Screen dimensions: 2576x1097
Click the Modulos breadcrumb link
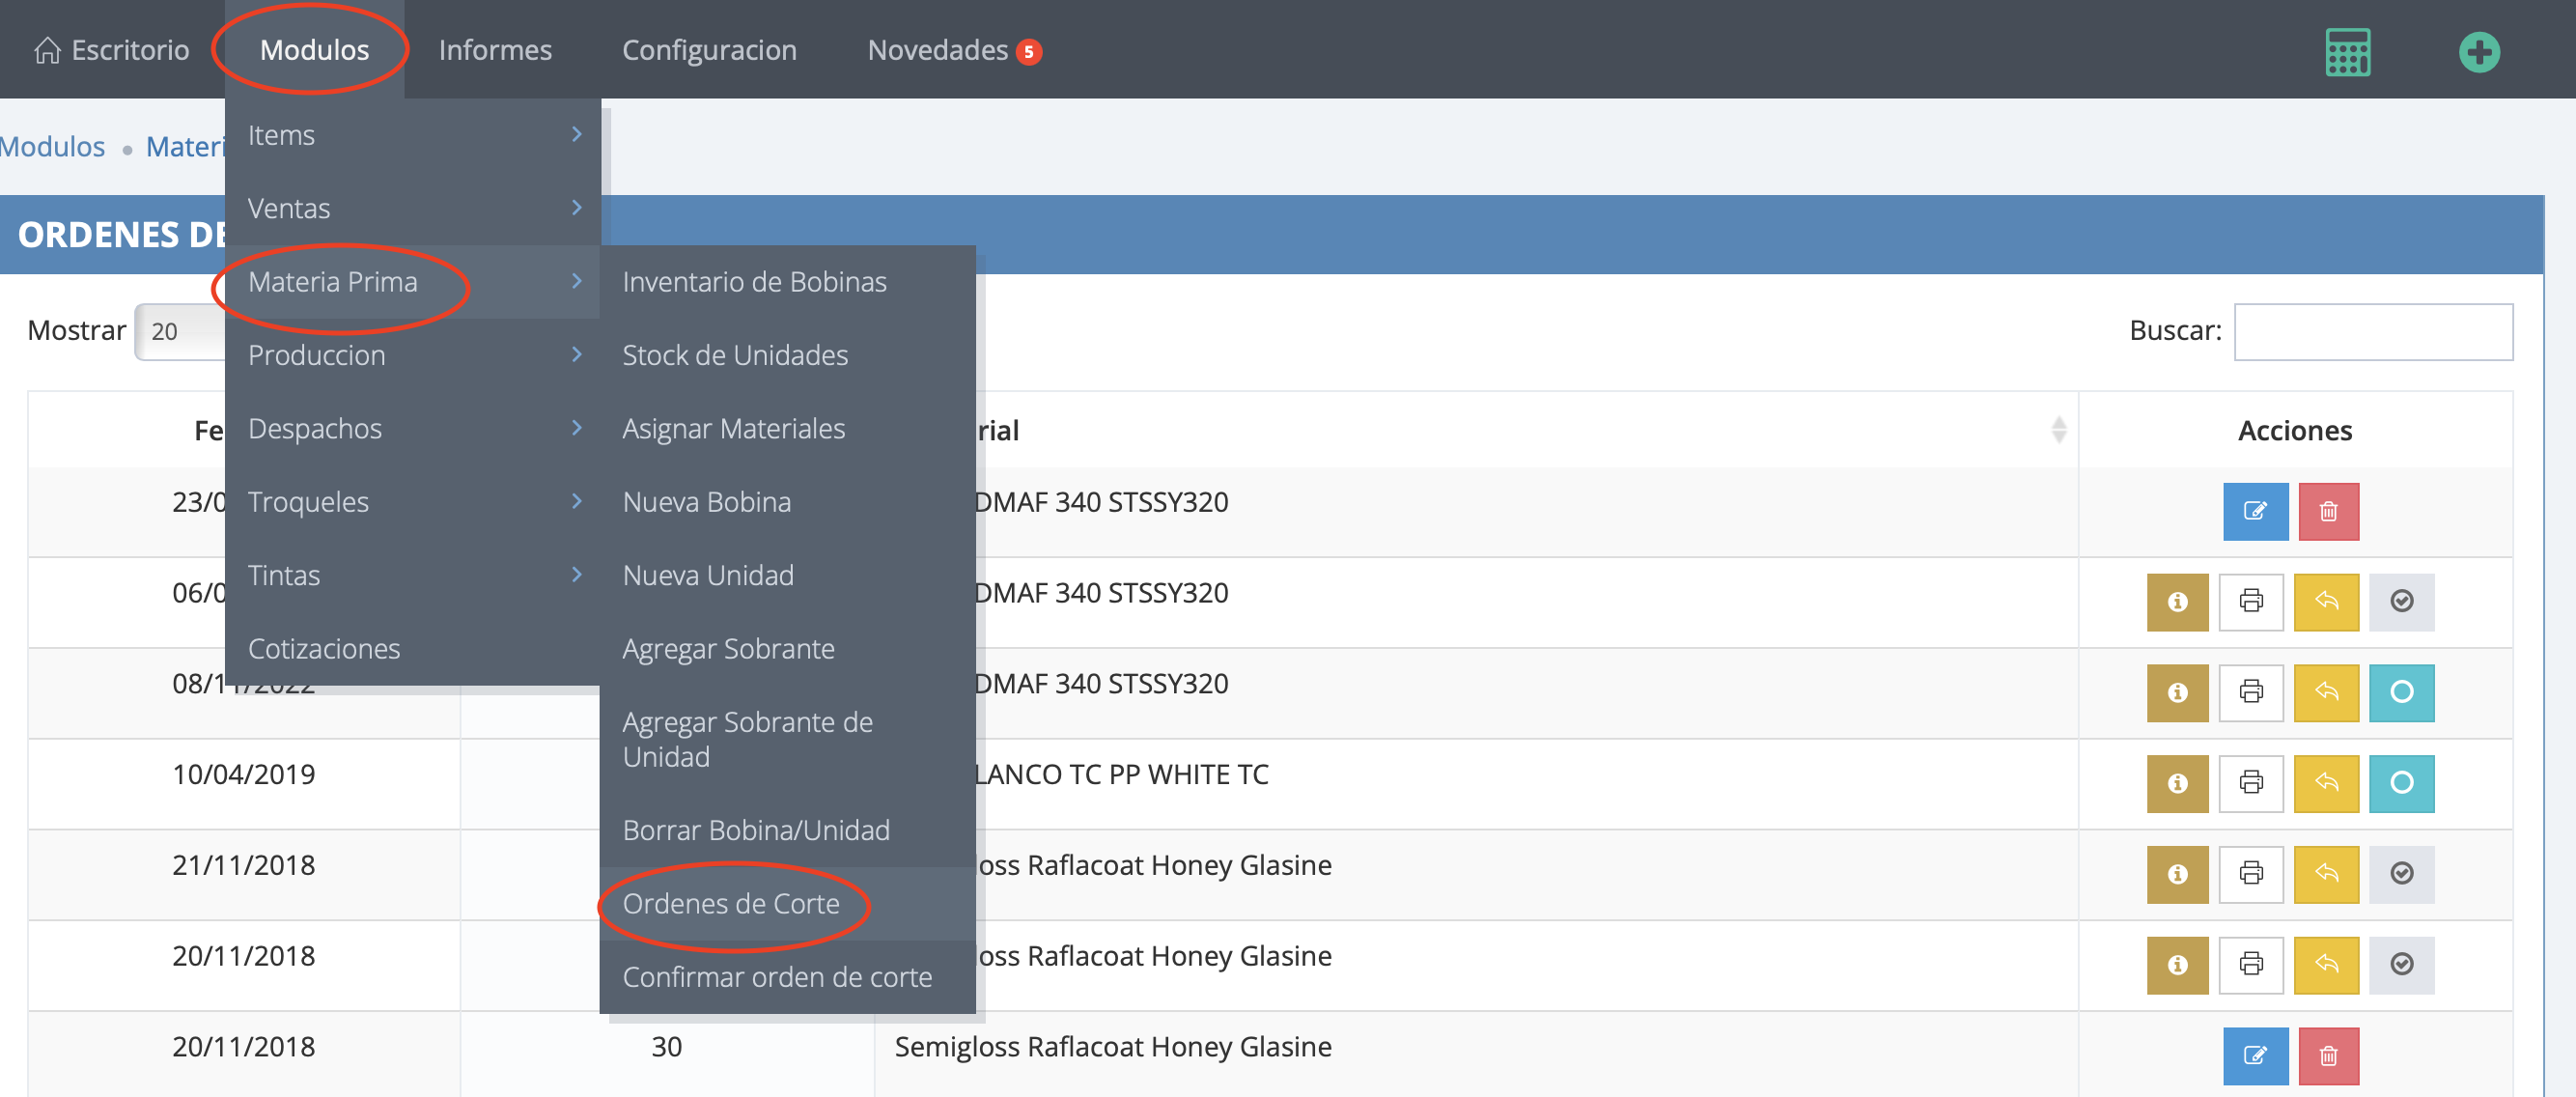[52, 147]
